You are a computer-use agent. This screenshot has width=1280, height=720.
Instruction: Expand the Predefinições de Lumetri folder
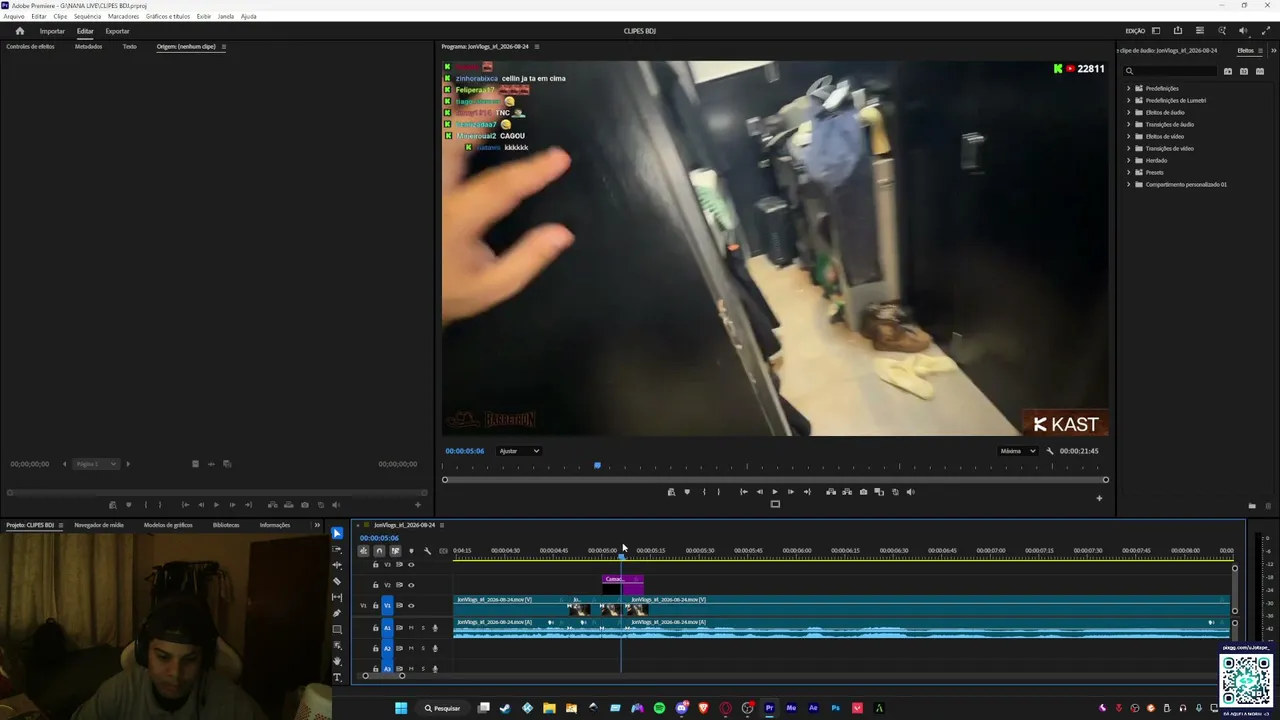1129,100
